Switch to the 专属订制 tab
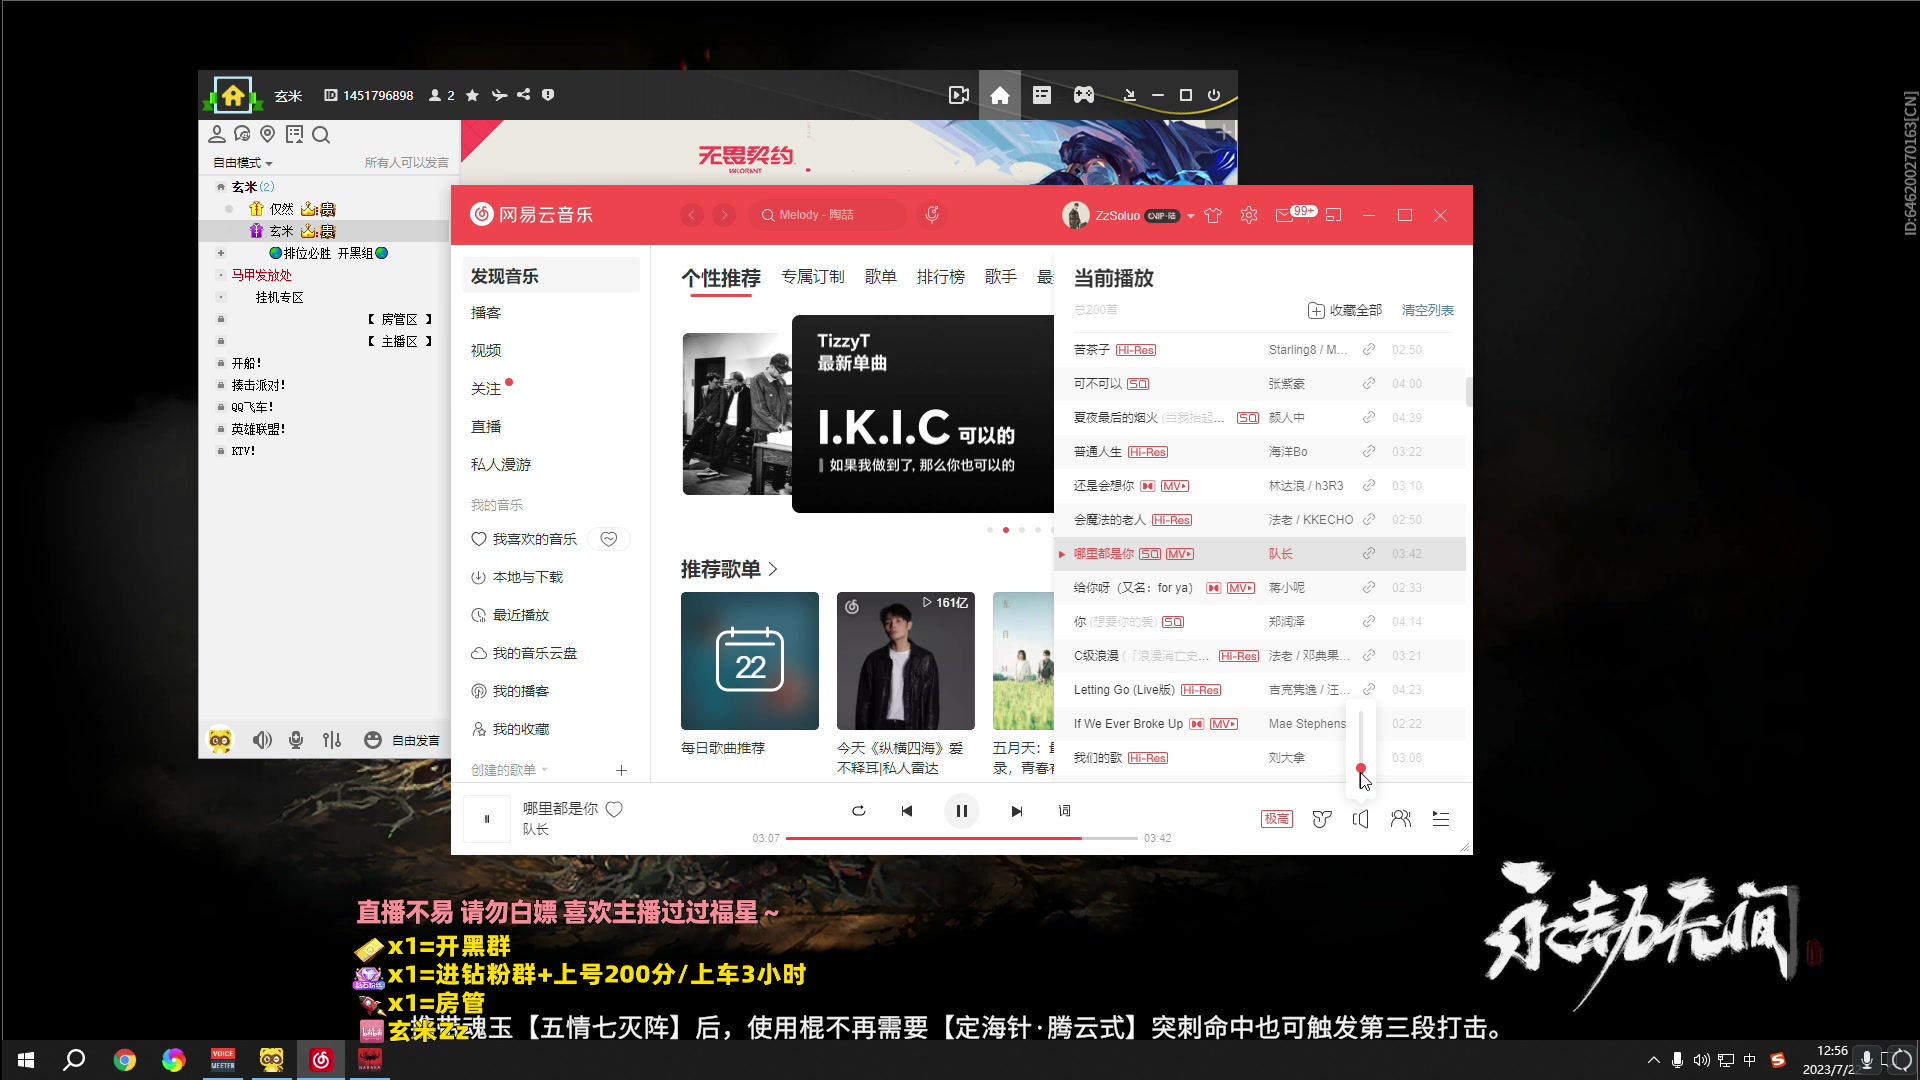The height and width of the screenshot is (1080, 1920). pos(813,277)
